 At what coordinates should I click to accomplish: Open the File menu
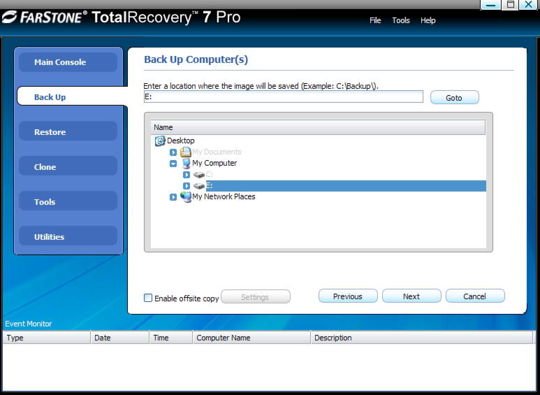[375, 20]
